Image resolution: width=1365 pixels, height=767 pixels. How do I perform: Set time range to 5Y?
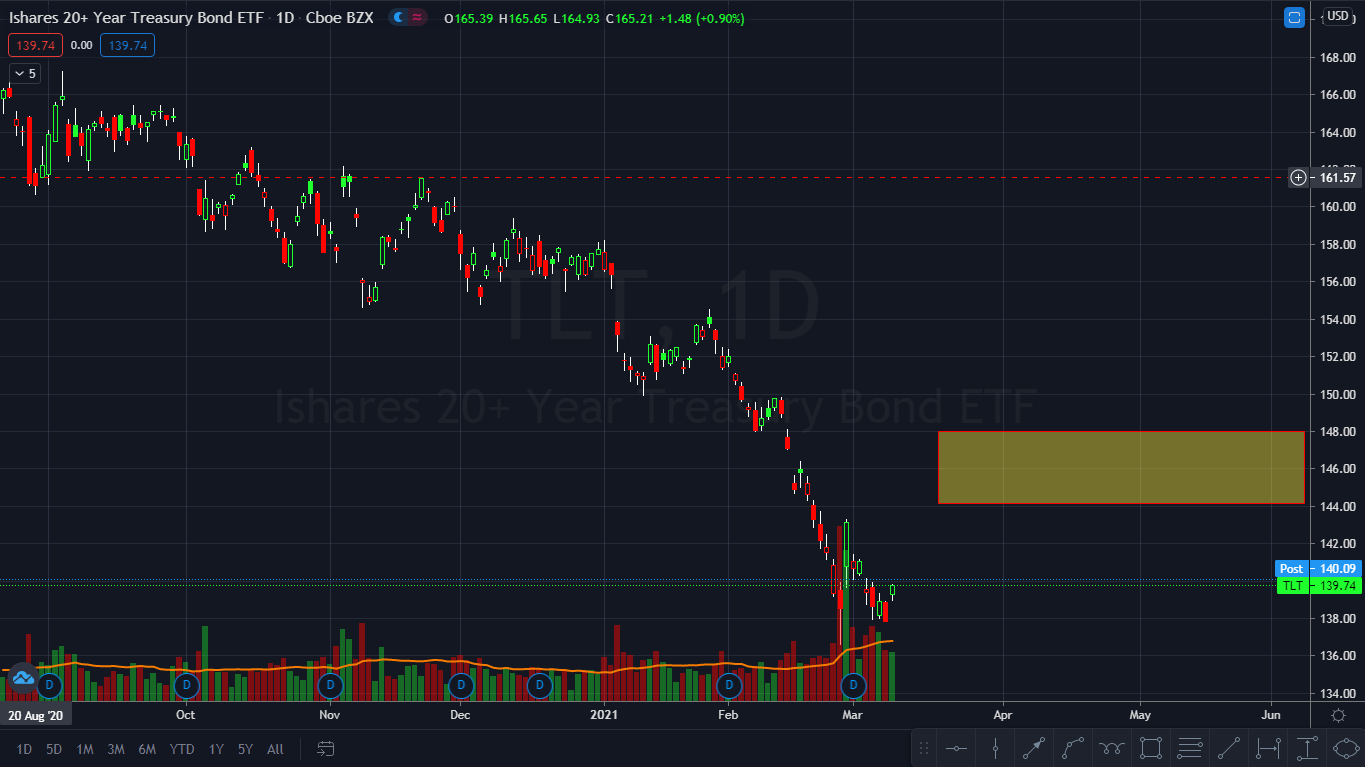[245, 749]
